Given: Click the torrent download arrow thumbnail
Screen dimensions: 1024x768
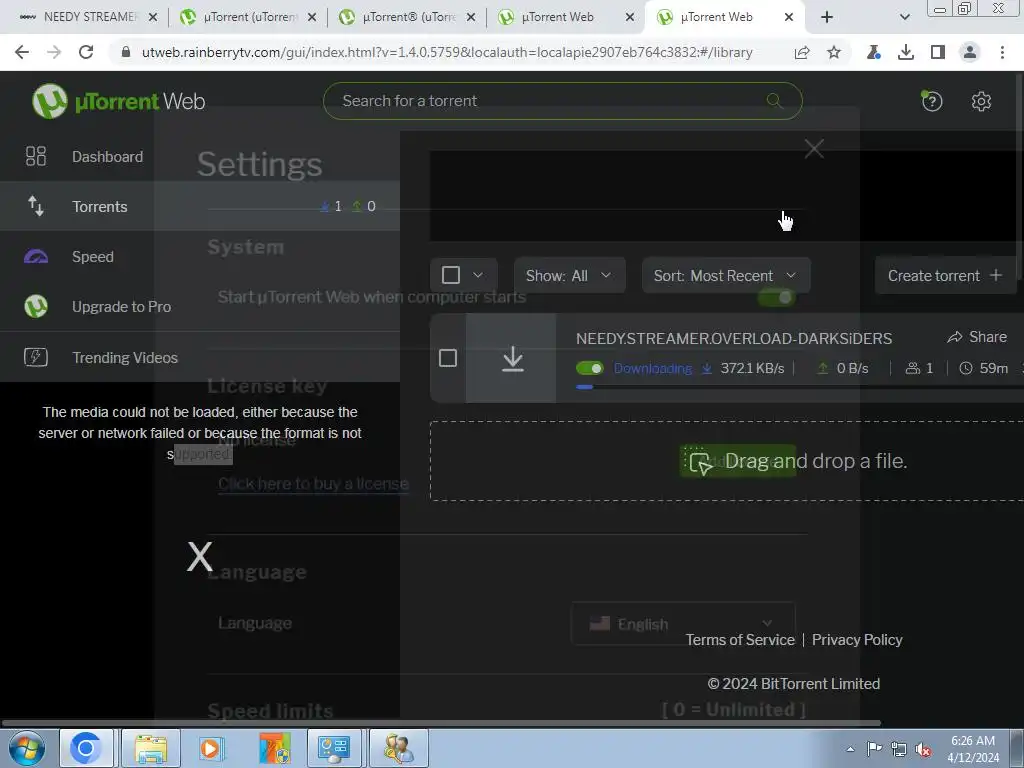Looking at the screenshot, I should click(x=513, y=359).
